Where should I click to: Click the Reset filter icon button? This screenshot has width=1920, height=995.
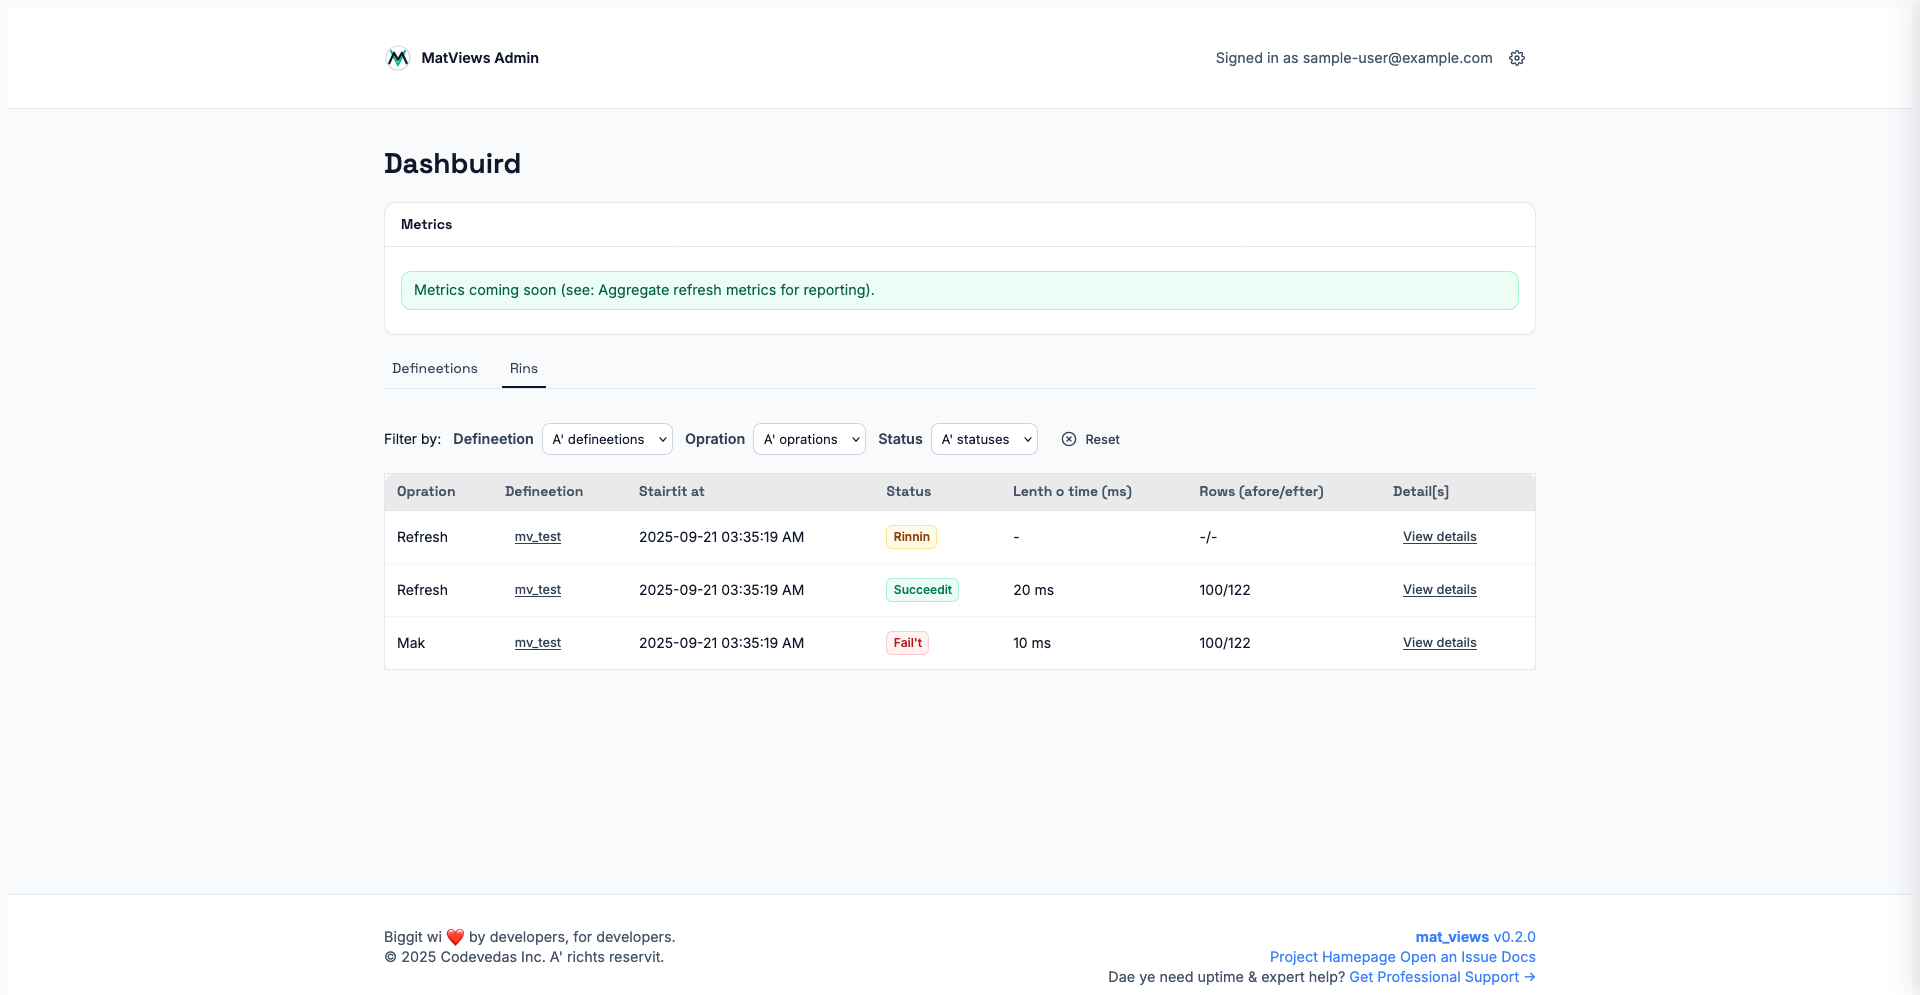pyautogui.click(x=1069, y=439)
